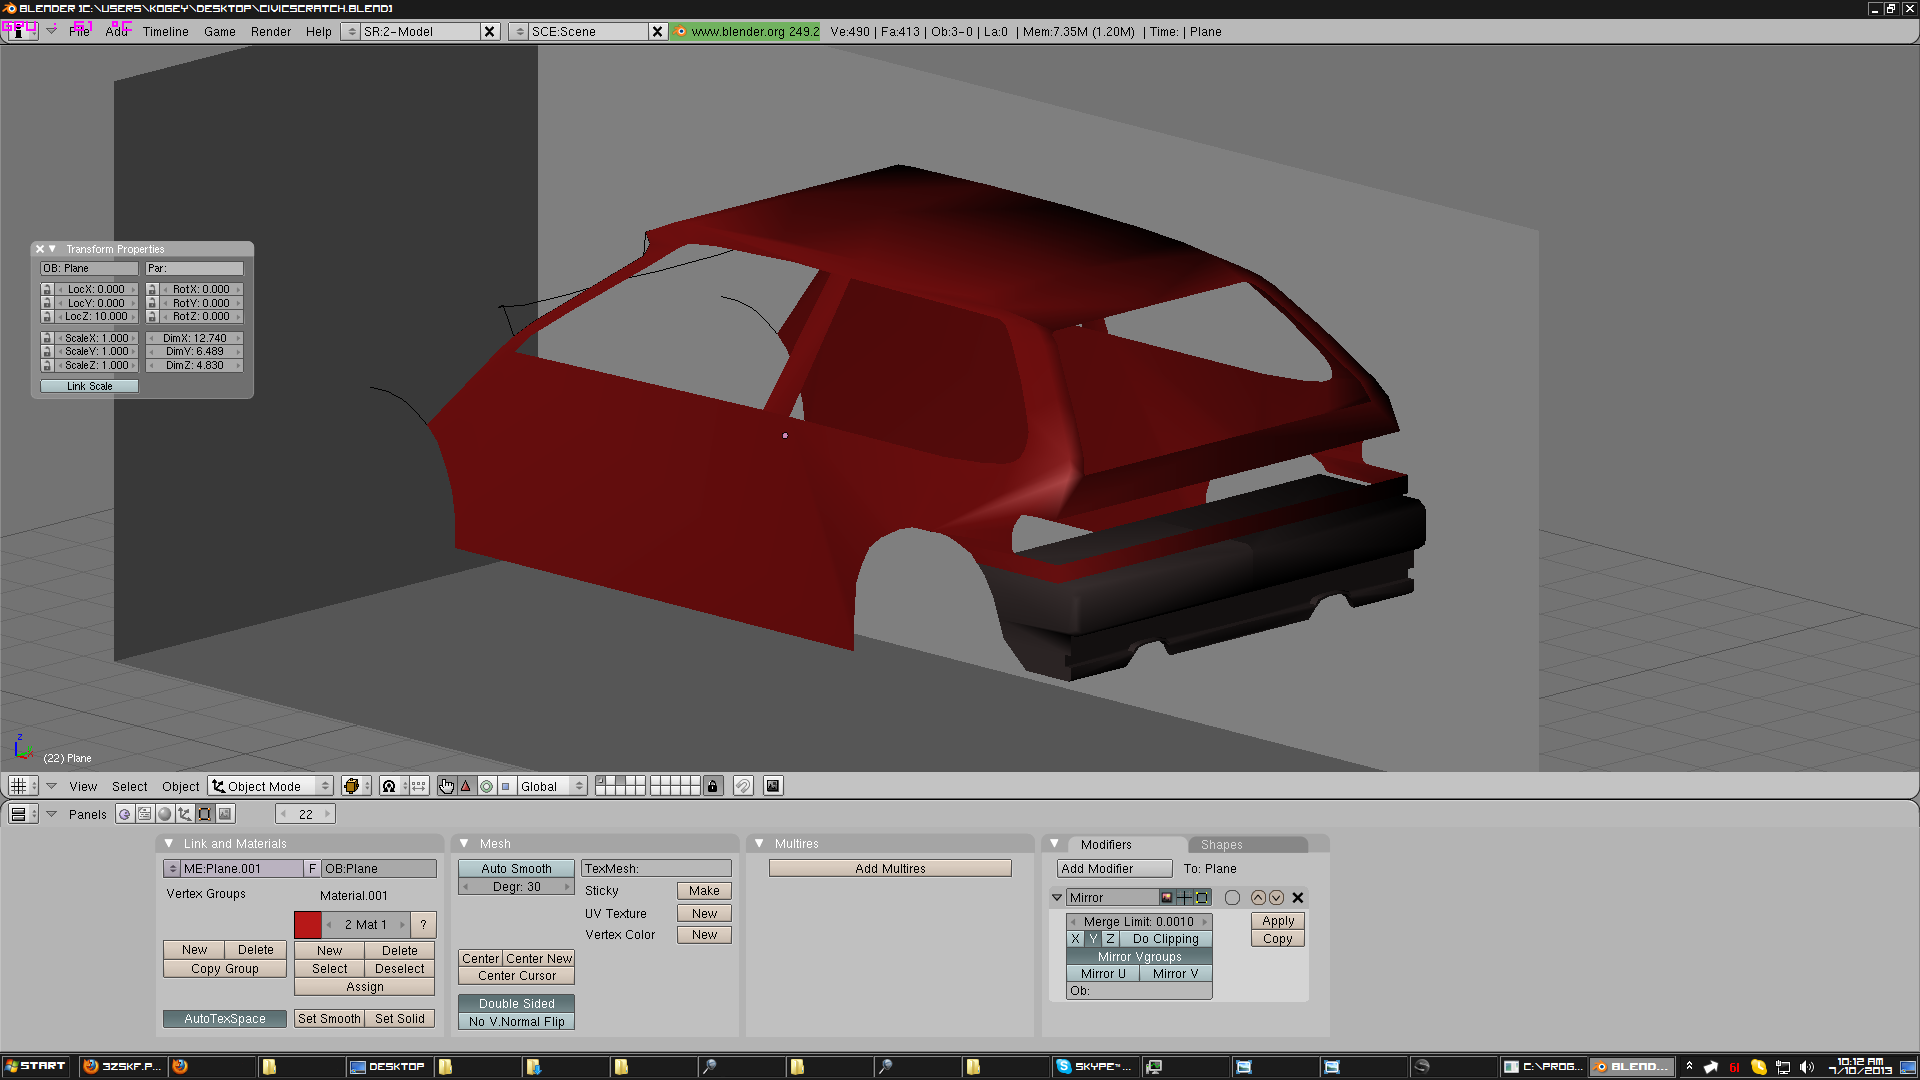Viewport: 1920px width, 1080px height.
Task: Enable Mirror modifier during rendering icon
Action: (x=1167, y=898)
